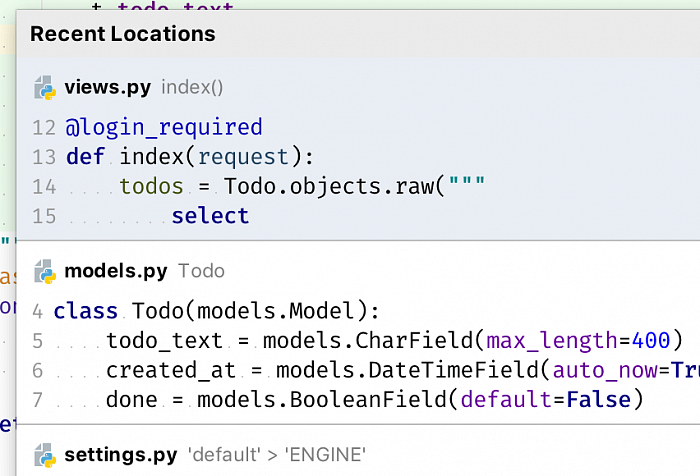Click the settings.py Python file icon
The image size is (700, 476).
[44, 455]
